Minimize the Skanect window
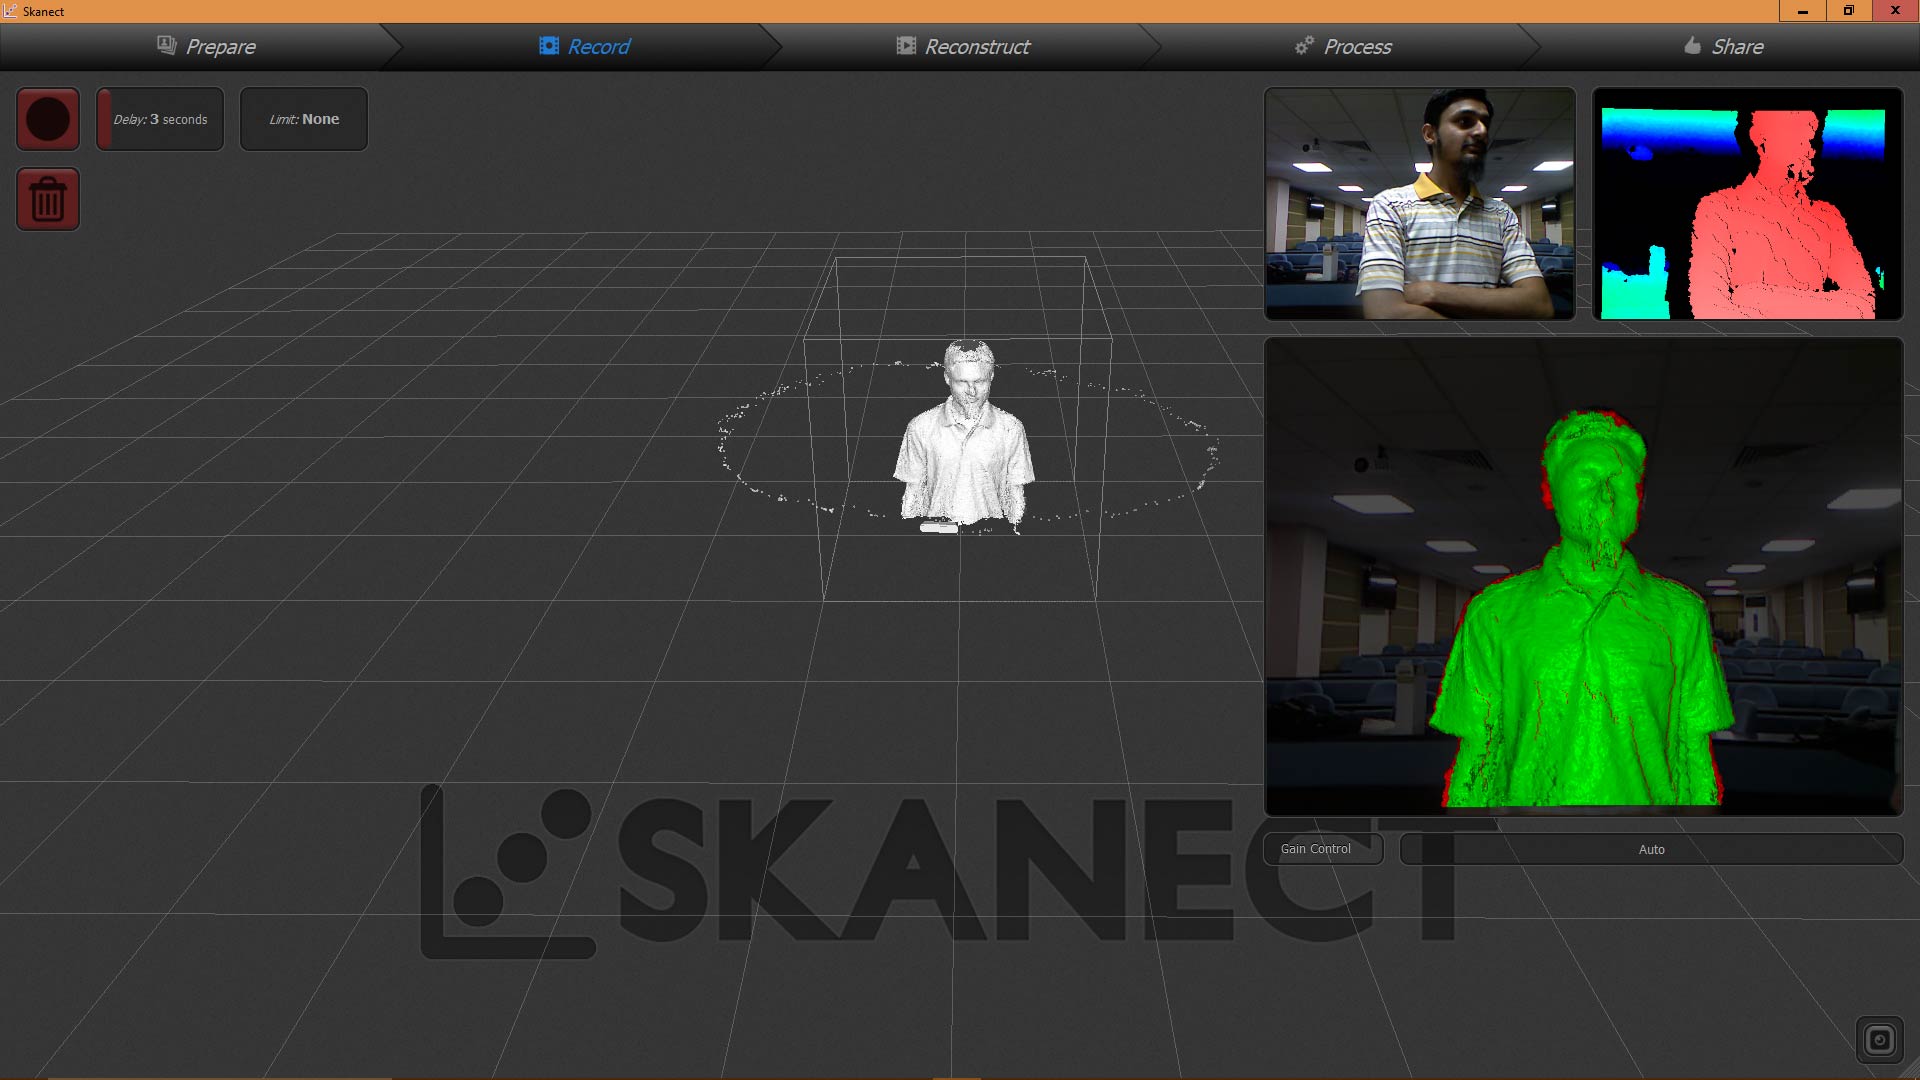1920x1080 pixels. pos(1802,11)
